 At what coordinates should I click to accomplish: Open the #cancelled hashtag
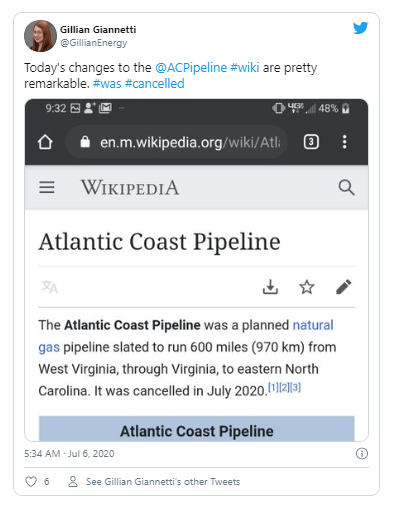[154, 83]
